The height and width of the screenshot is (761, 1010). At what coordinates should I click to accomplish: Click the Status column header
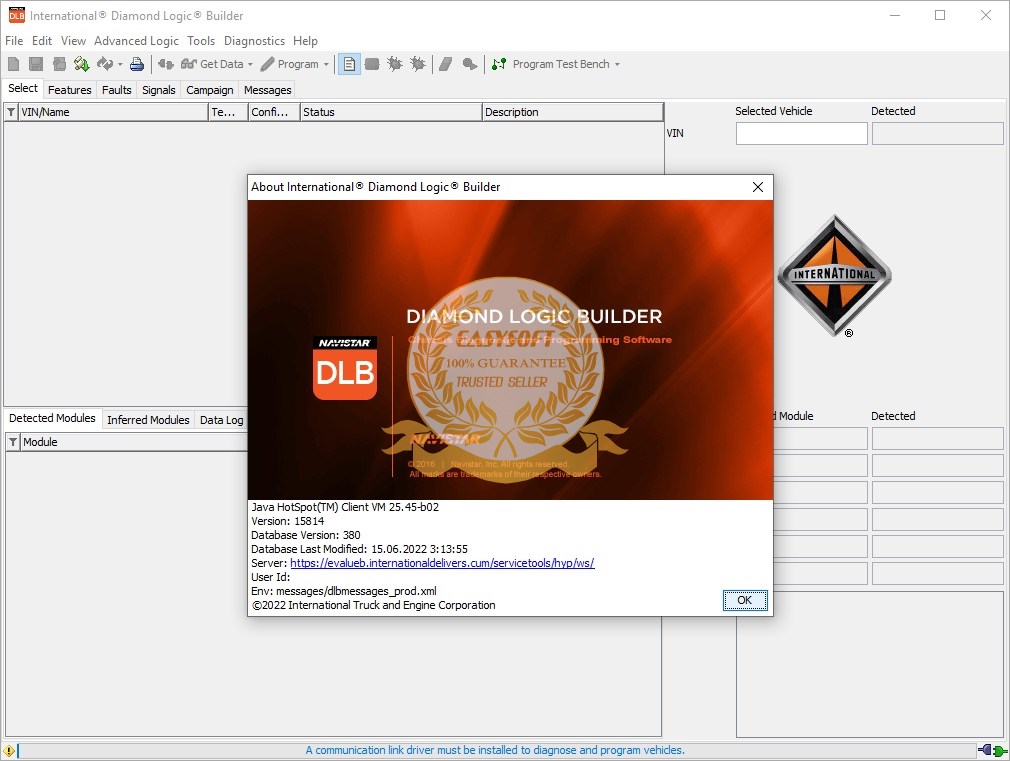[391, 112]
